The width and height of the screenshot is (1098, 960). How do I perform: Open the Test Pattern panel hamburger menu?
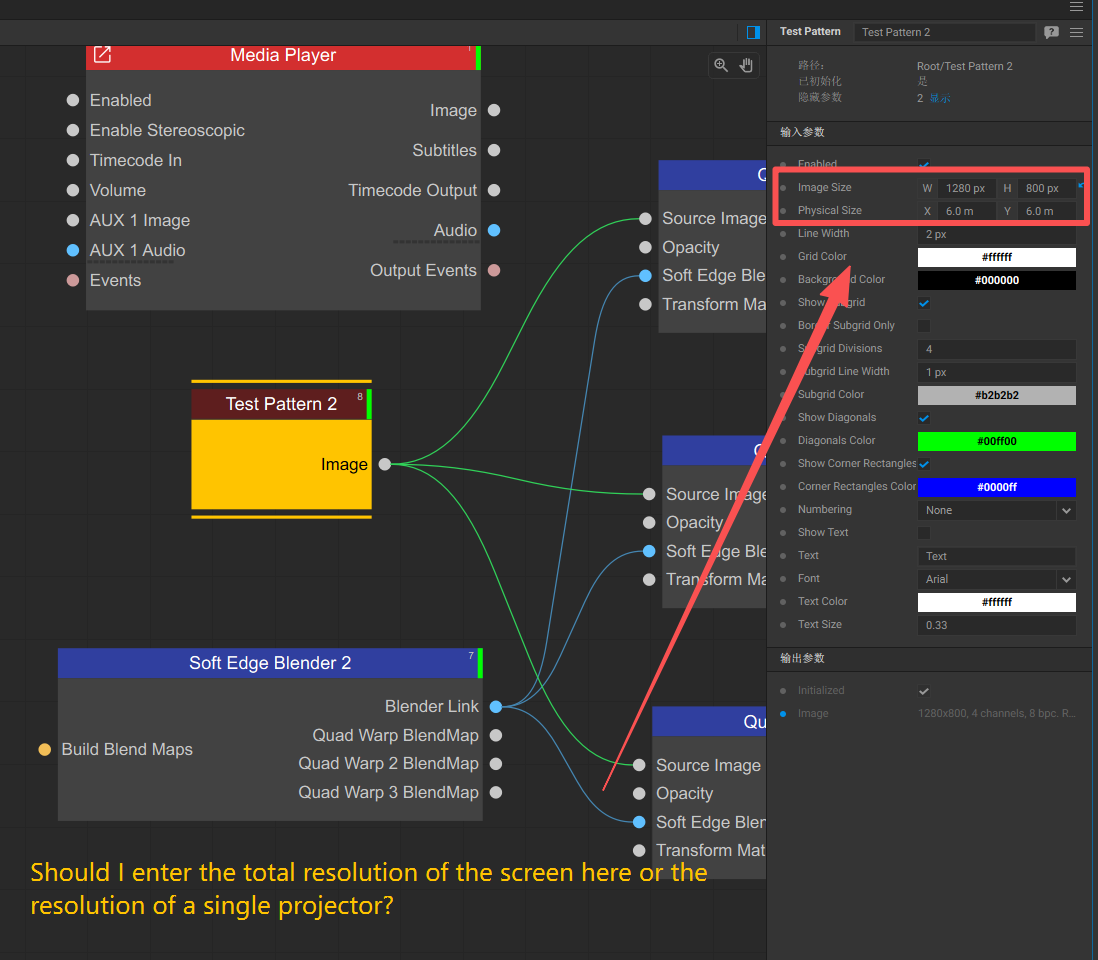[1076, 32]
